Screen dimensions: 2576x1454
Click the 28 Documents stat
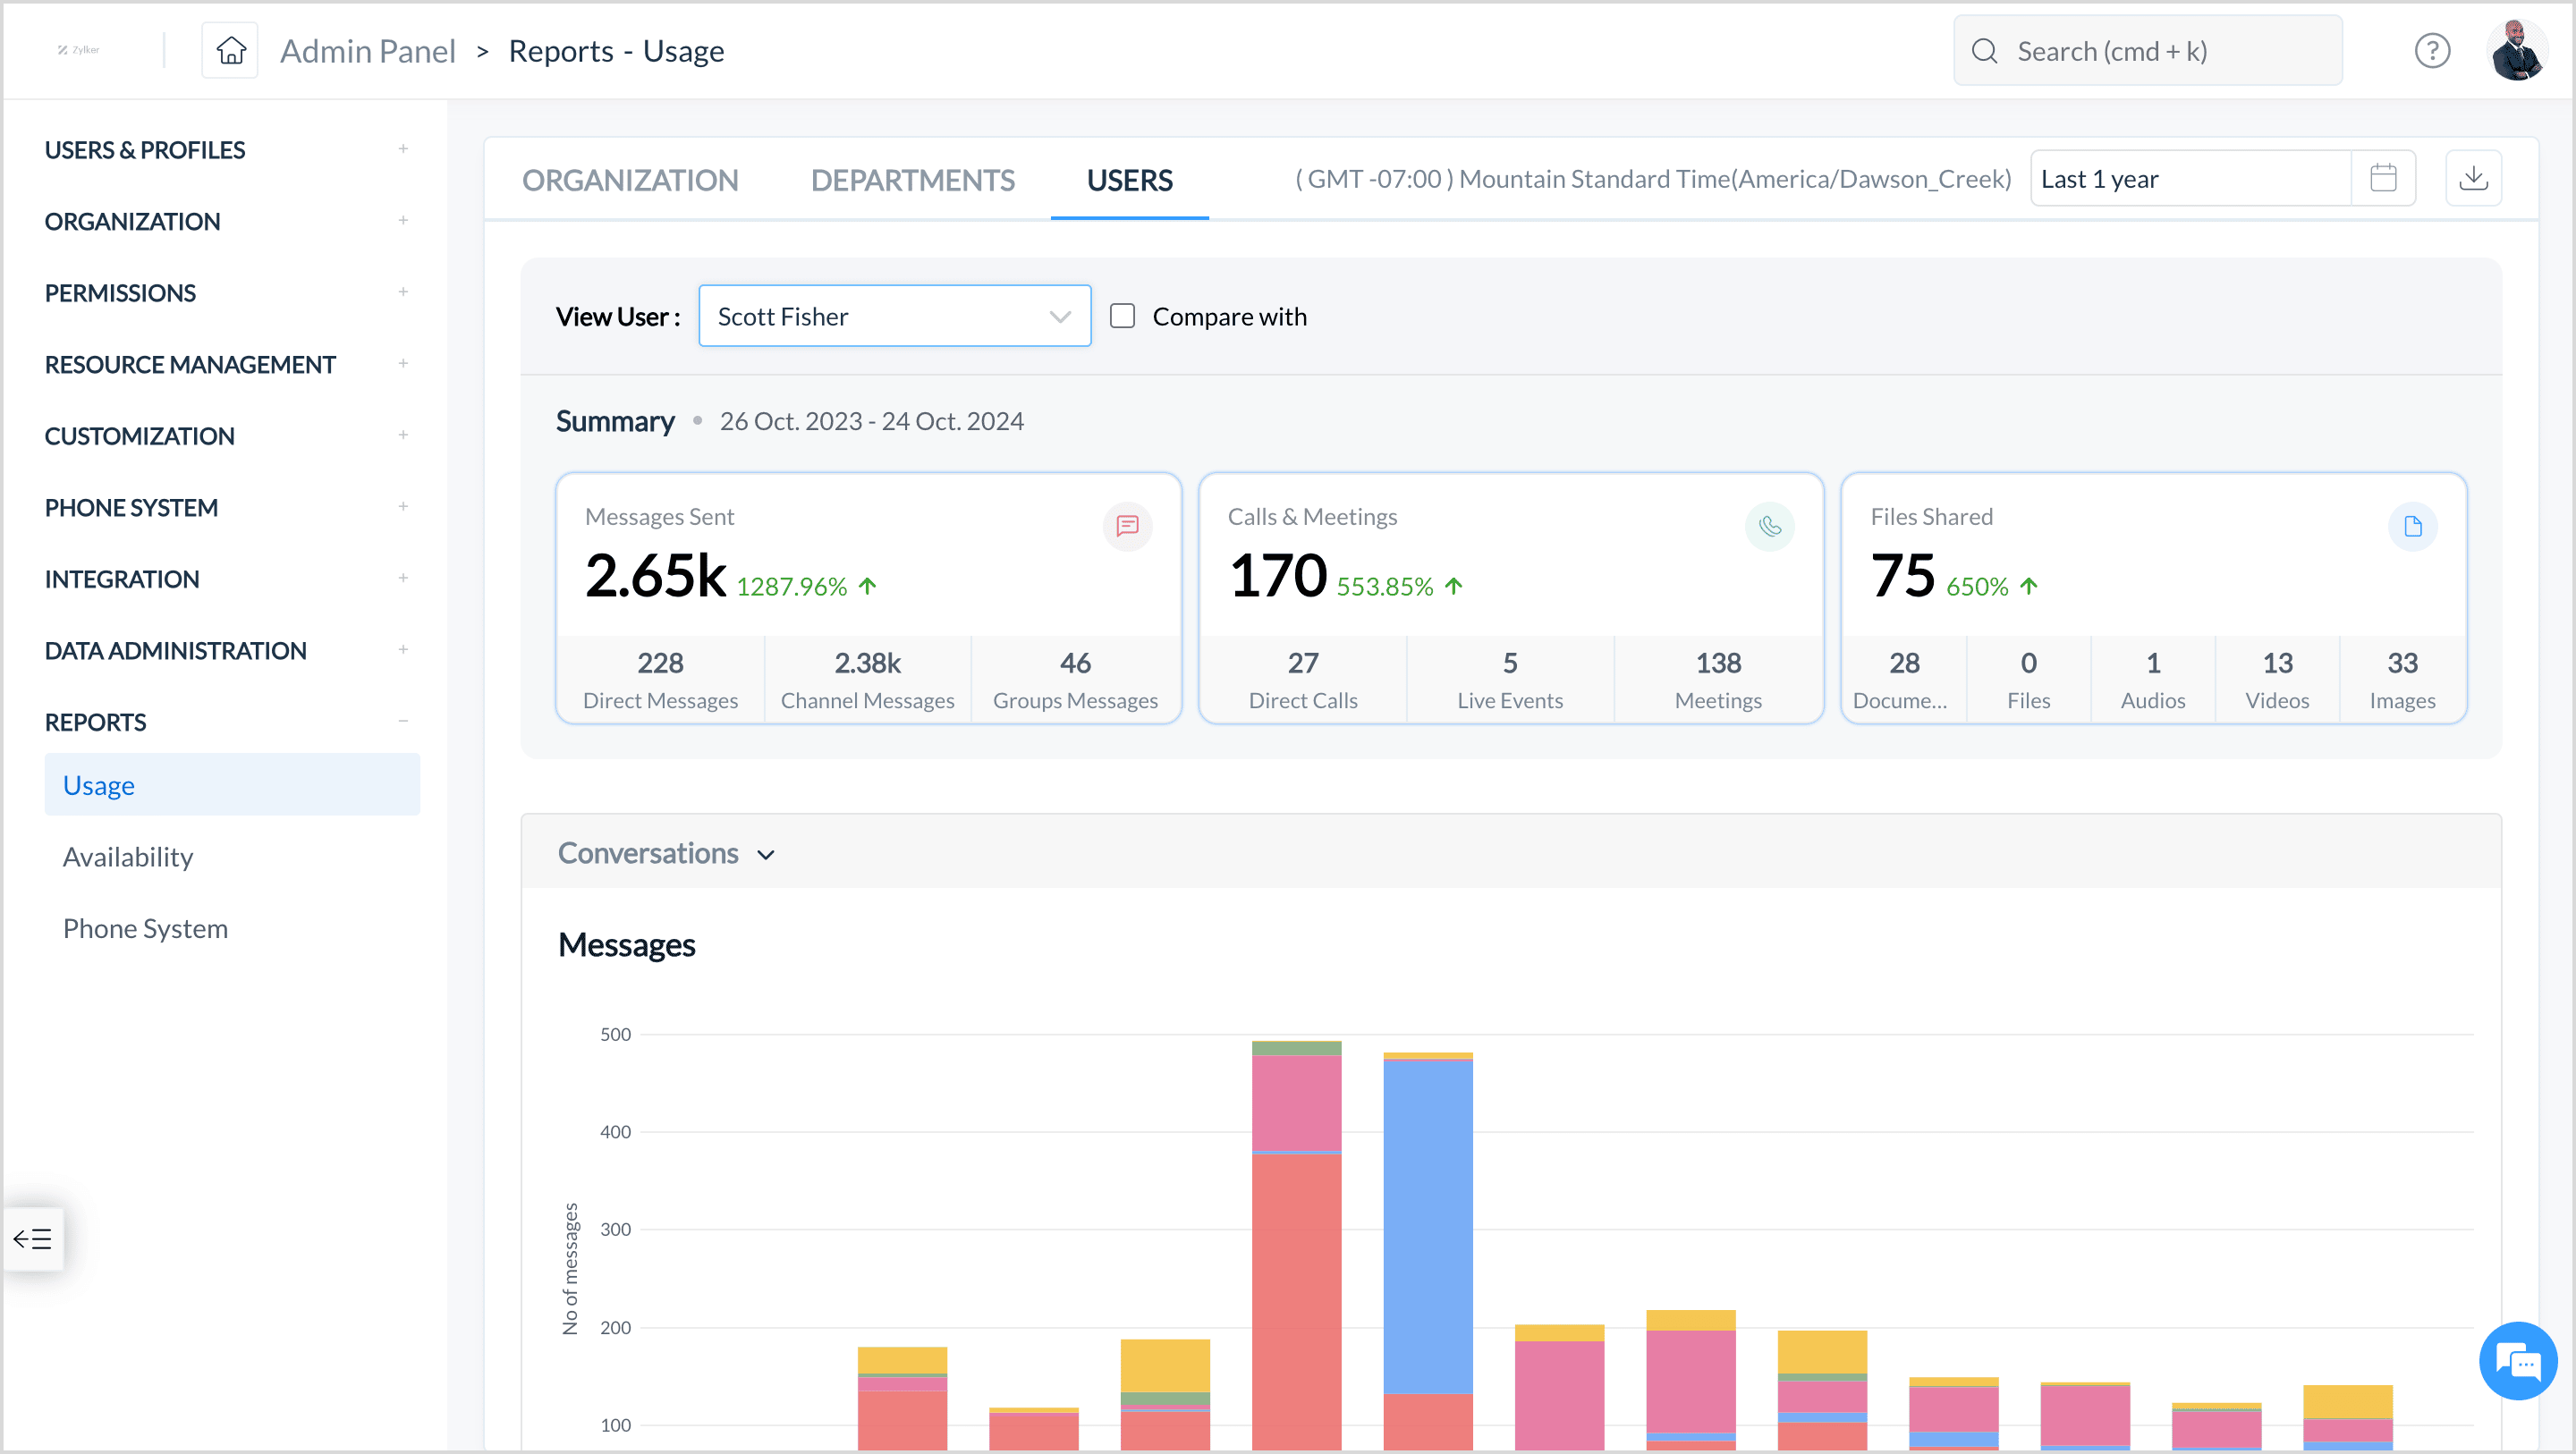pyautogui.click(x=1903, y=679)
